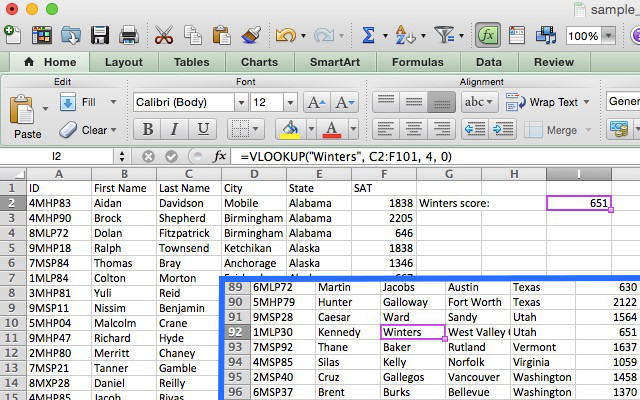Toggle Italic formatting
The height and width of the screenshot is (400, 640).
175,130
